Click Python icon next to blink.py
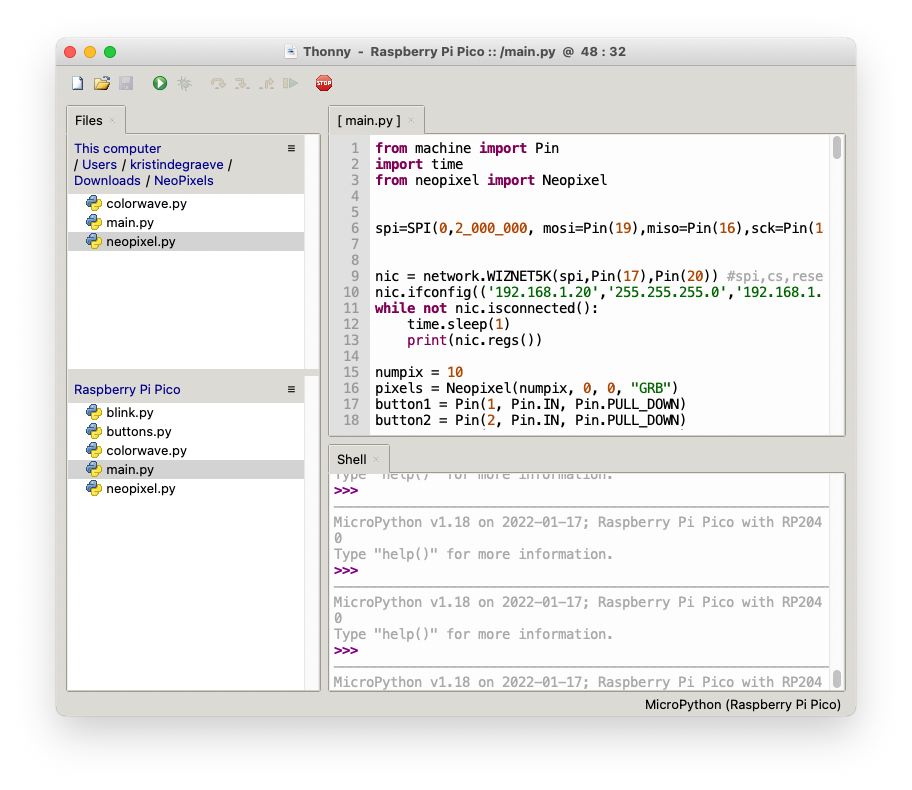 (94, 412)
